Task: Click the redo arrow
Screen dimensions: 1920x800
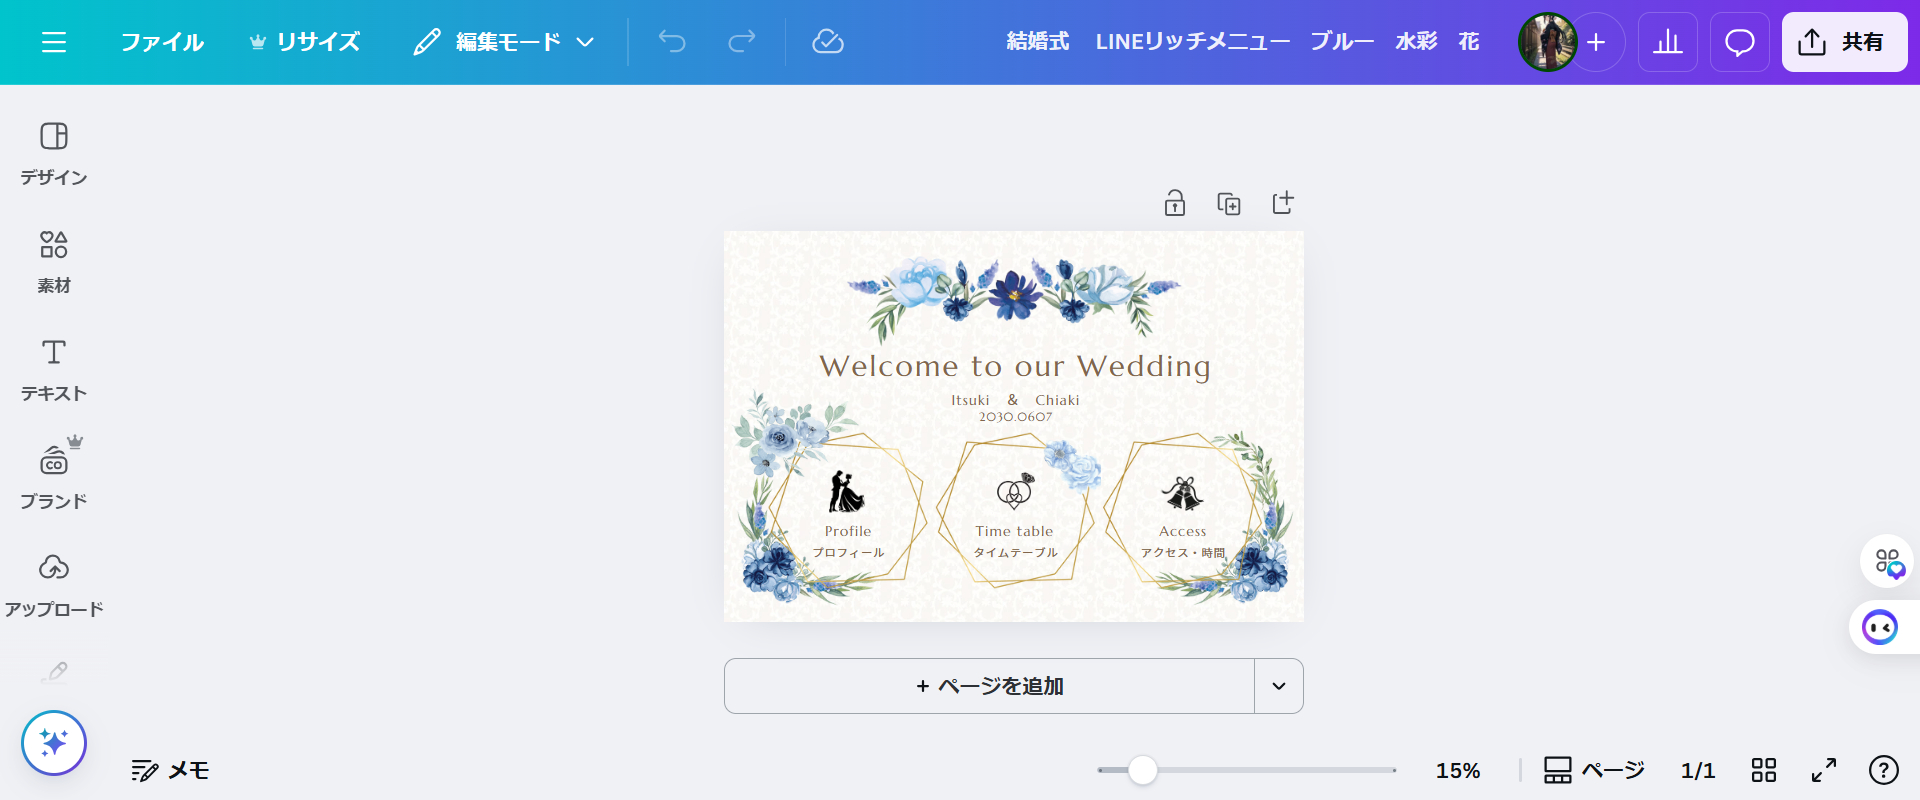Action: pyautogui.click(x=742, y=42)
